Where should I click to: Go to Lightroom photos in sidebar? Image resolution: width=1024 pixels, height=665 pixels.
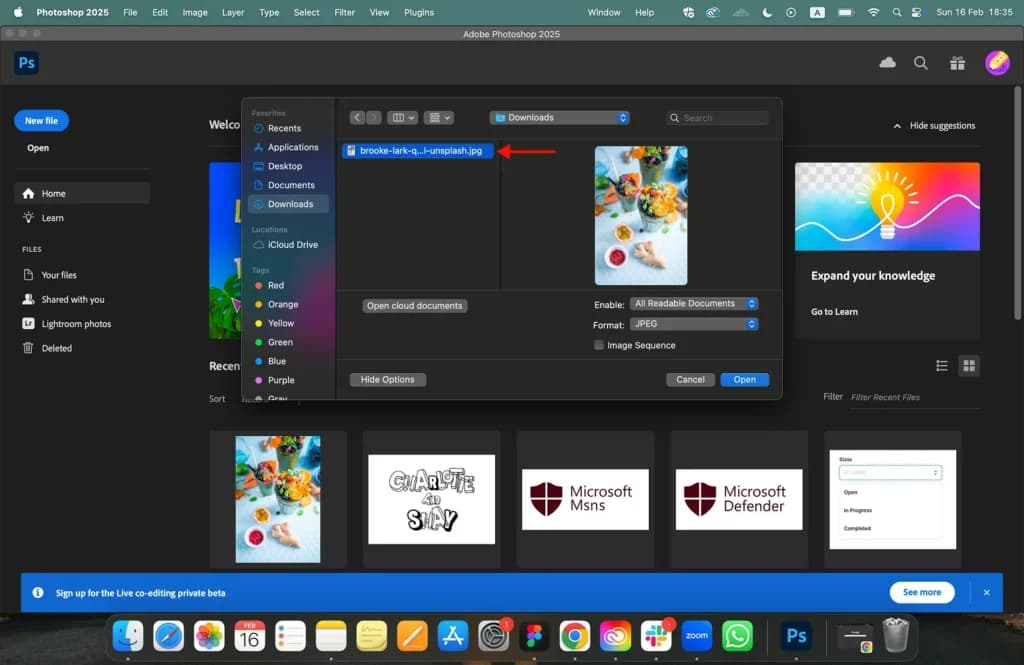pyautogui.click(x=76, y=324)
